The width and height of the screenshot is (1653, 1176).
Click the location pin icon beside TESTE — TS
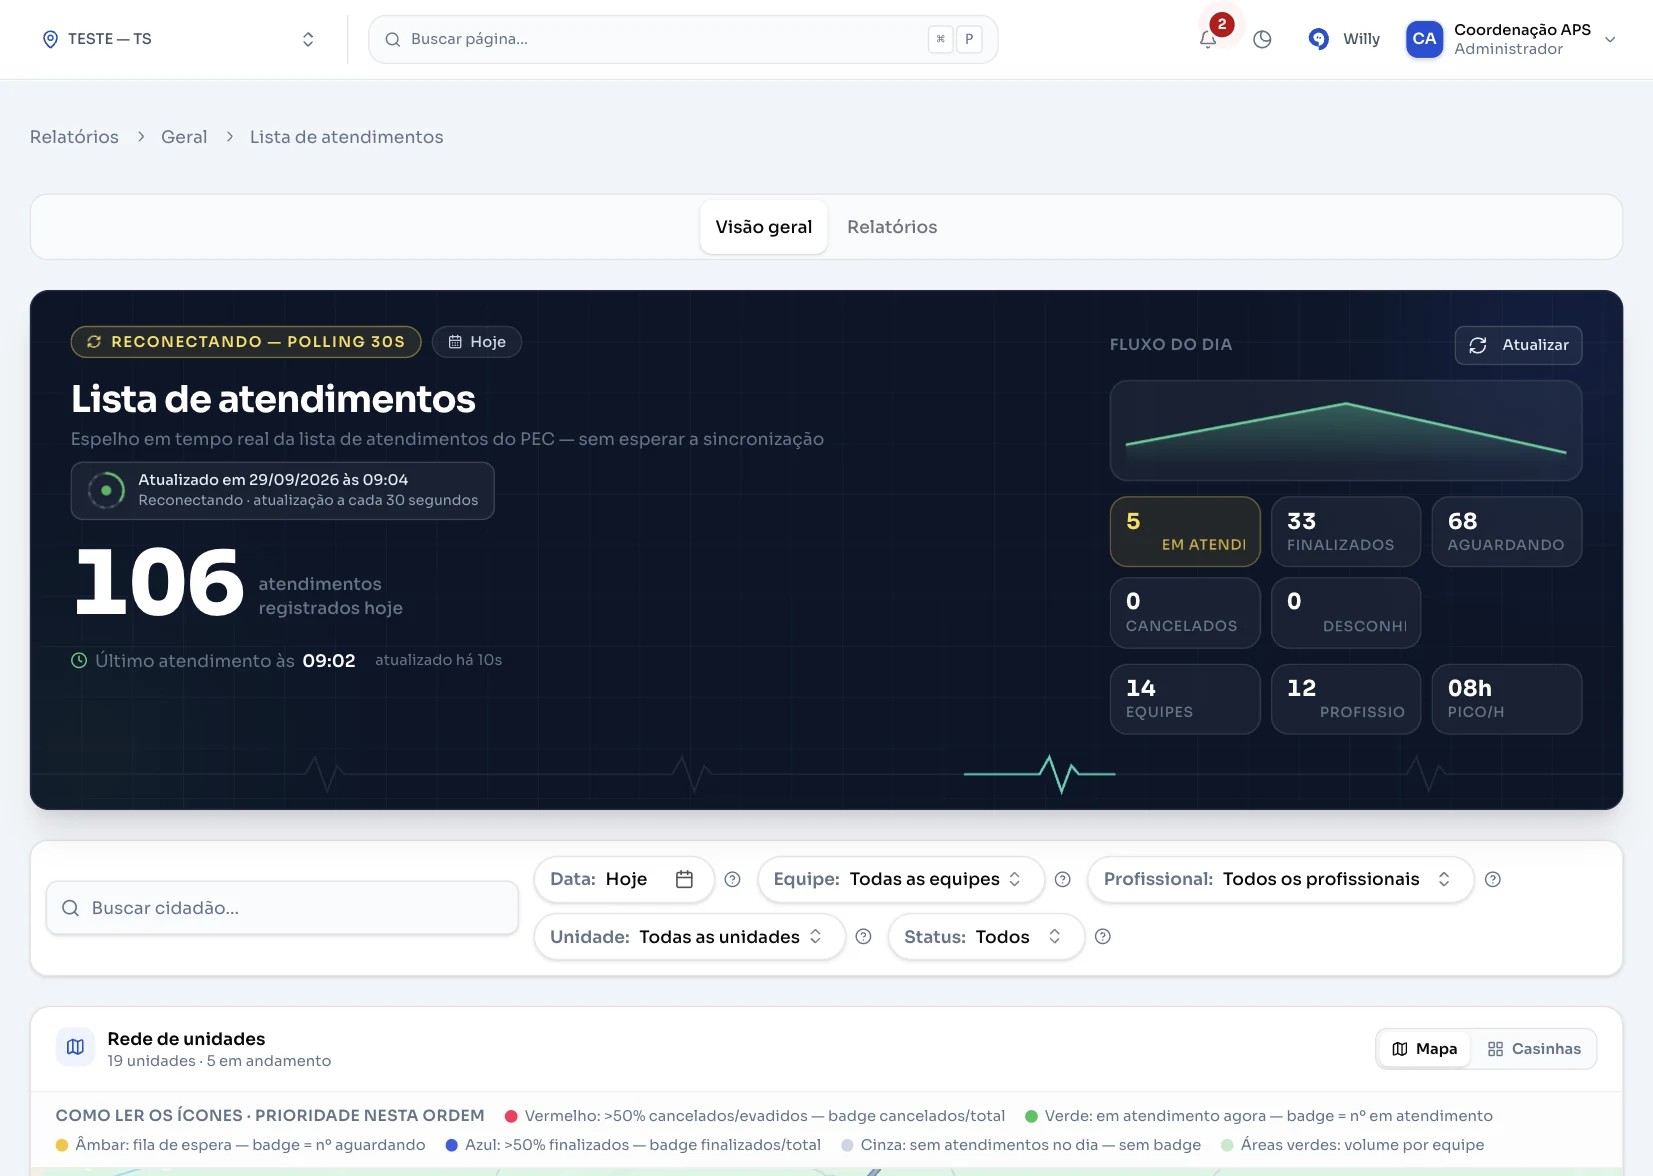point(50,39)
